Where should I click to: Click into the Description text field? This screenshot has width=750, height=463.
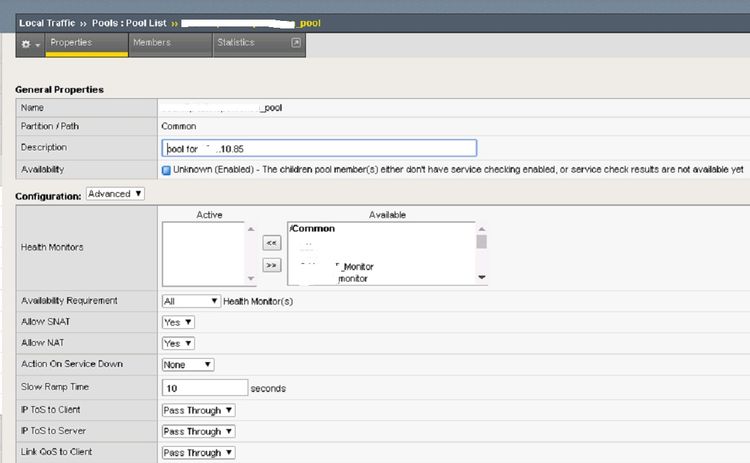coord(319,148)
